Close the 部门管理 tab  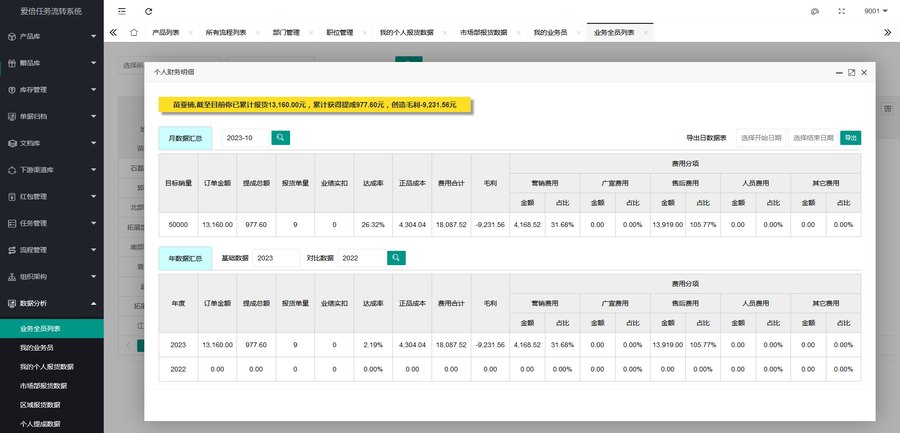tap(311, 33)
